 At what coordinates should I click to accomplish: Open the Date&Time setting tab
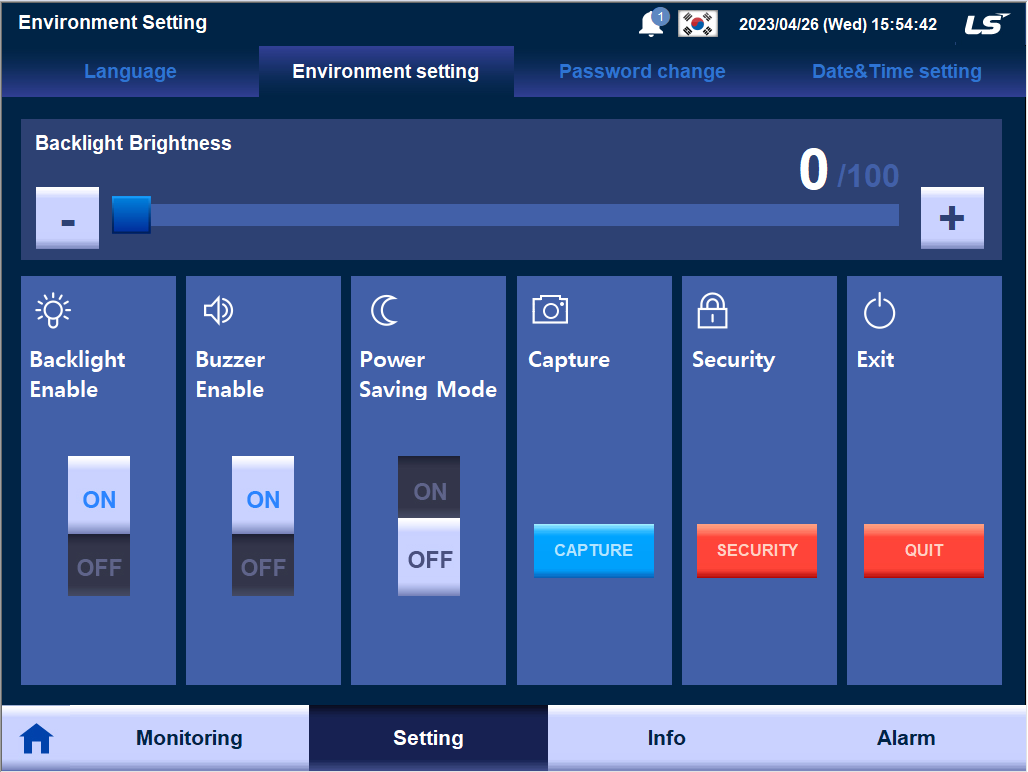(x=897, y=71)
